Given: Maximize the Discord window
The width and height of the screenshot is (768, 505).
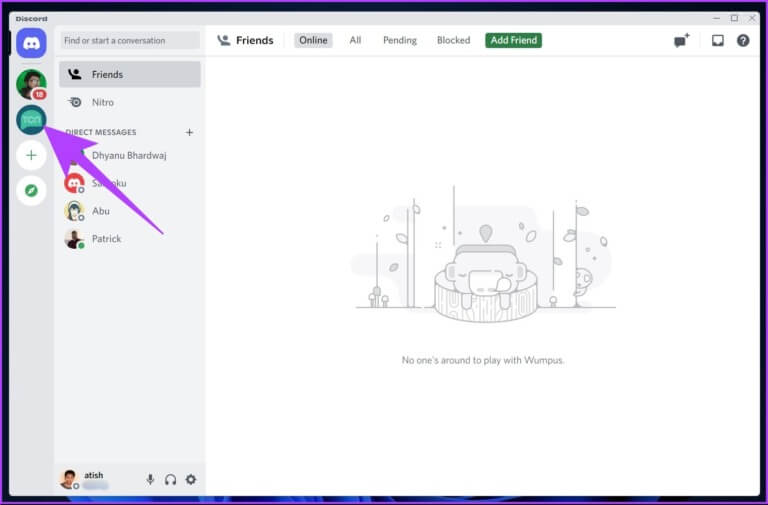Looking at the screenshot, I should pyautogui.click(x=734, y=18).
